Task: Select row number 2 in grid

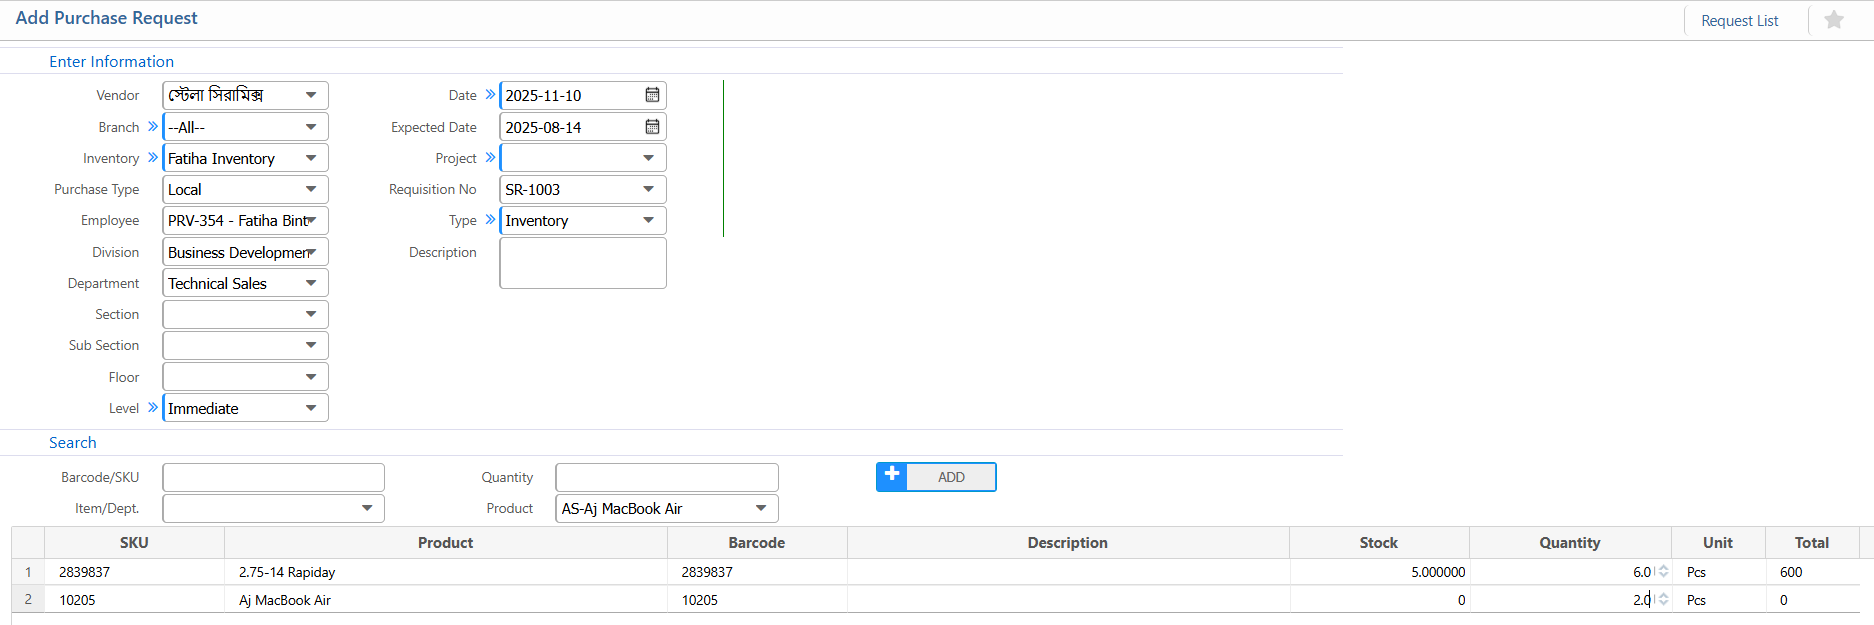Action: tap(28, 600)
